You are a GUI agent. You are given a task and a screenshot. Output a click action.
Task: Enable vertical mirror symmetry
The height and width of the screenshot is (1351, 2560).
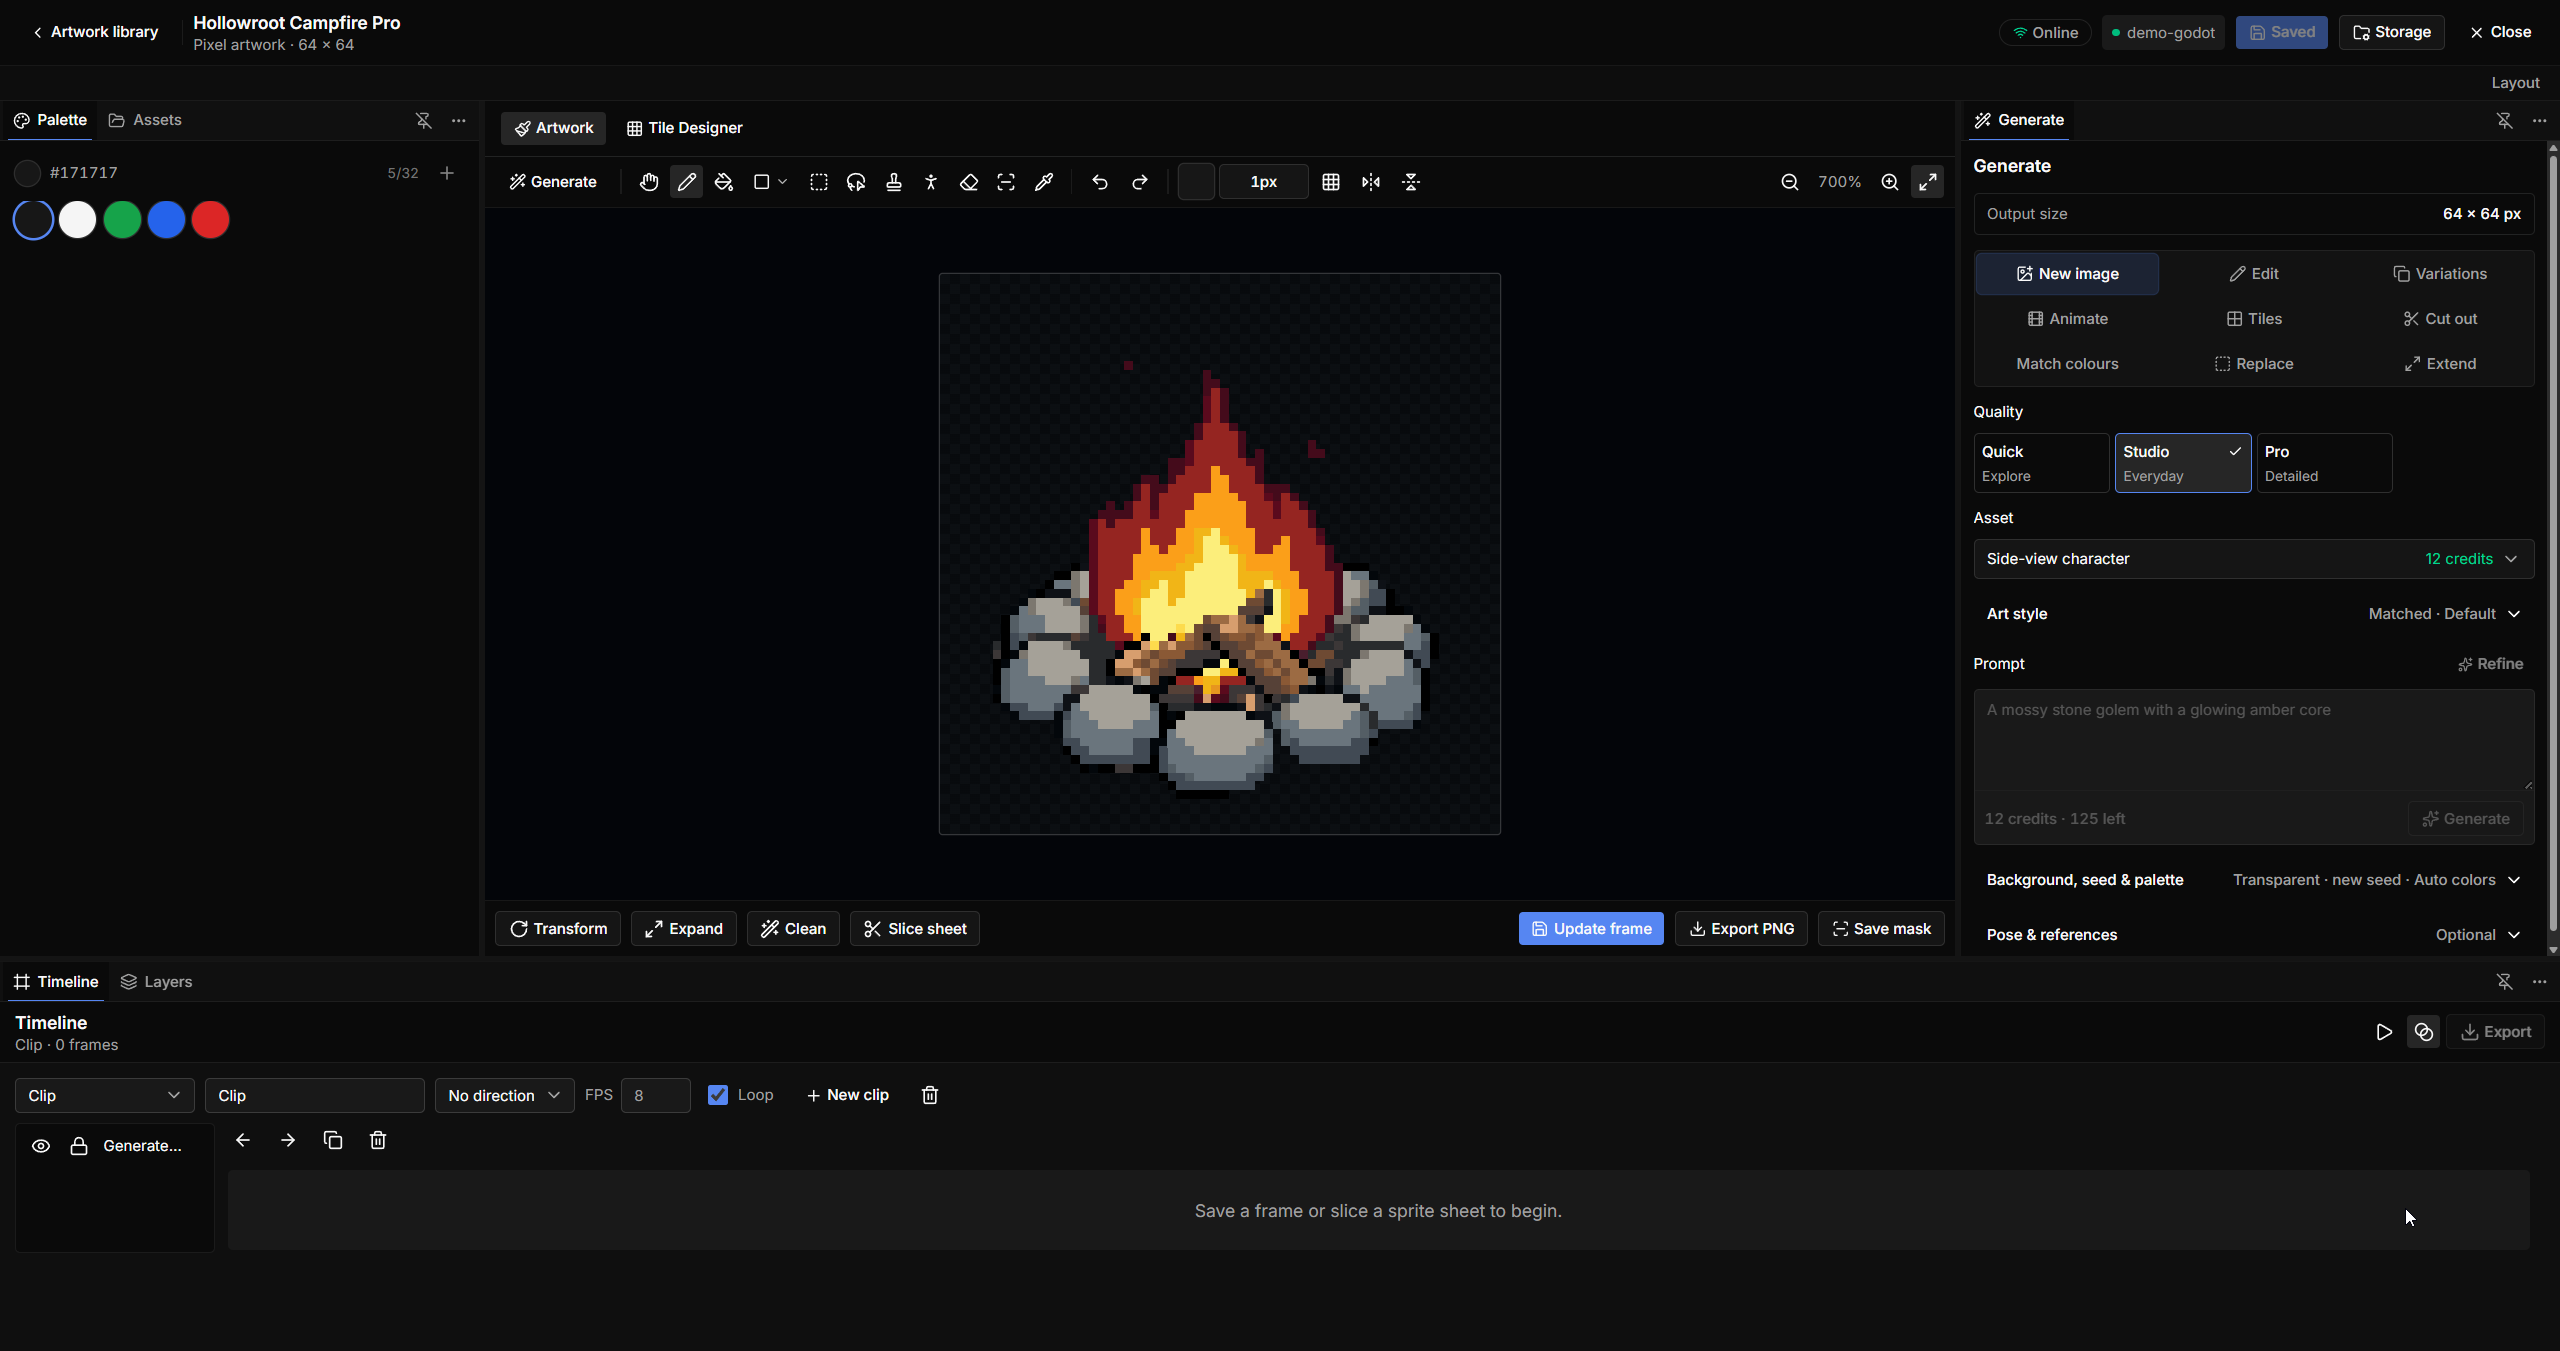(x=1411, y=182)
